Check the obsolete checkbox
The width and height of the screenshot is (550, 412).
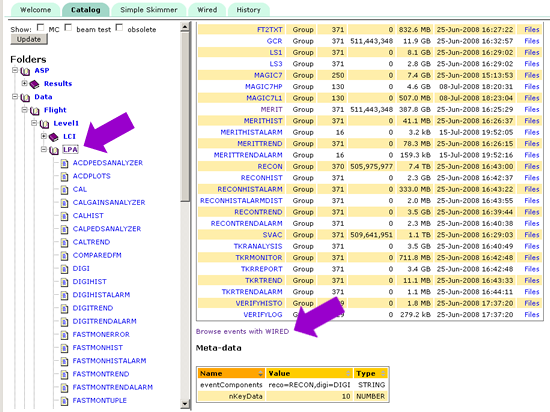119,27
